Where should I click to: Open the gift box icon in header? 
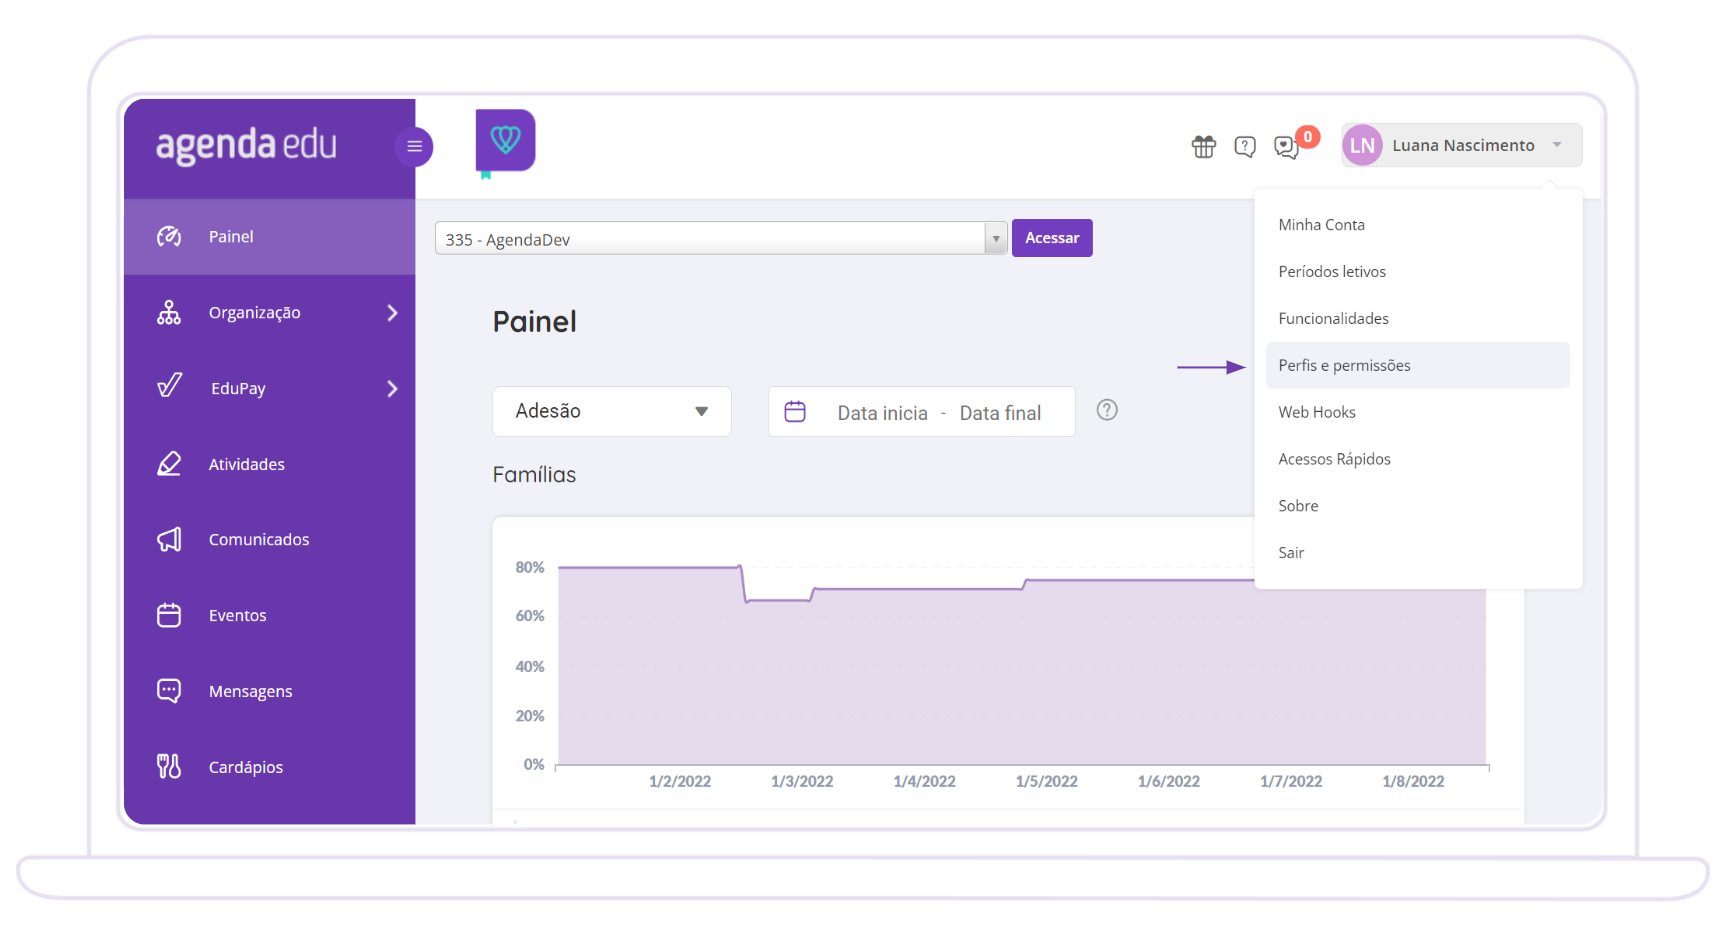pyautogui.click(x=1204, y=147)
